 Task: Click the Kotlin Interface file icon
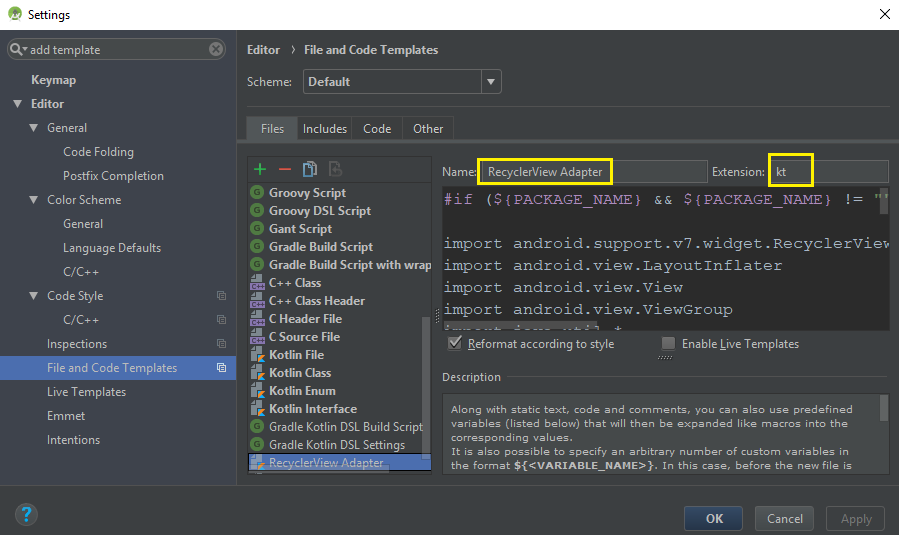click(257, 408)
